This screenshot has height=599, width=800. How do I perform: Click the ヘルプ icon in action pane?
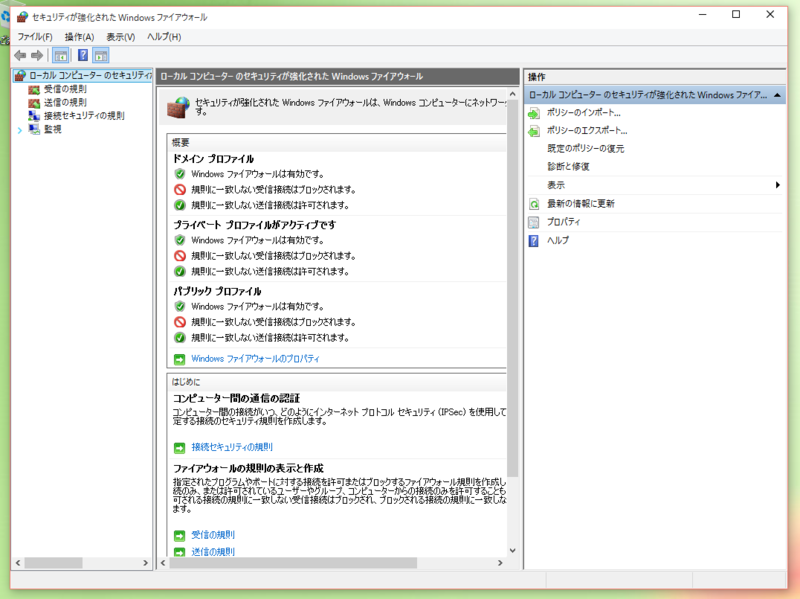534,241
